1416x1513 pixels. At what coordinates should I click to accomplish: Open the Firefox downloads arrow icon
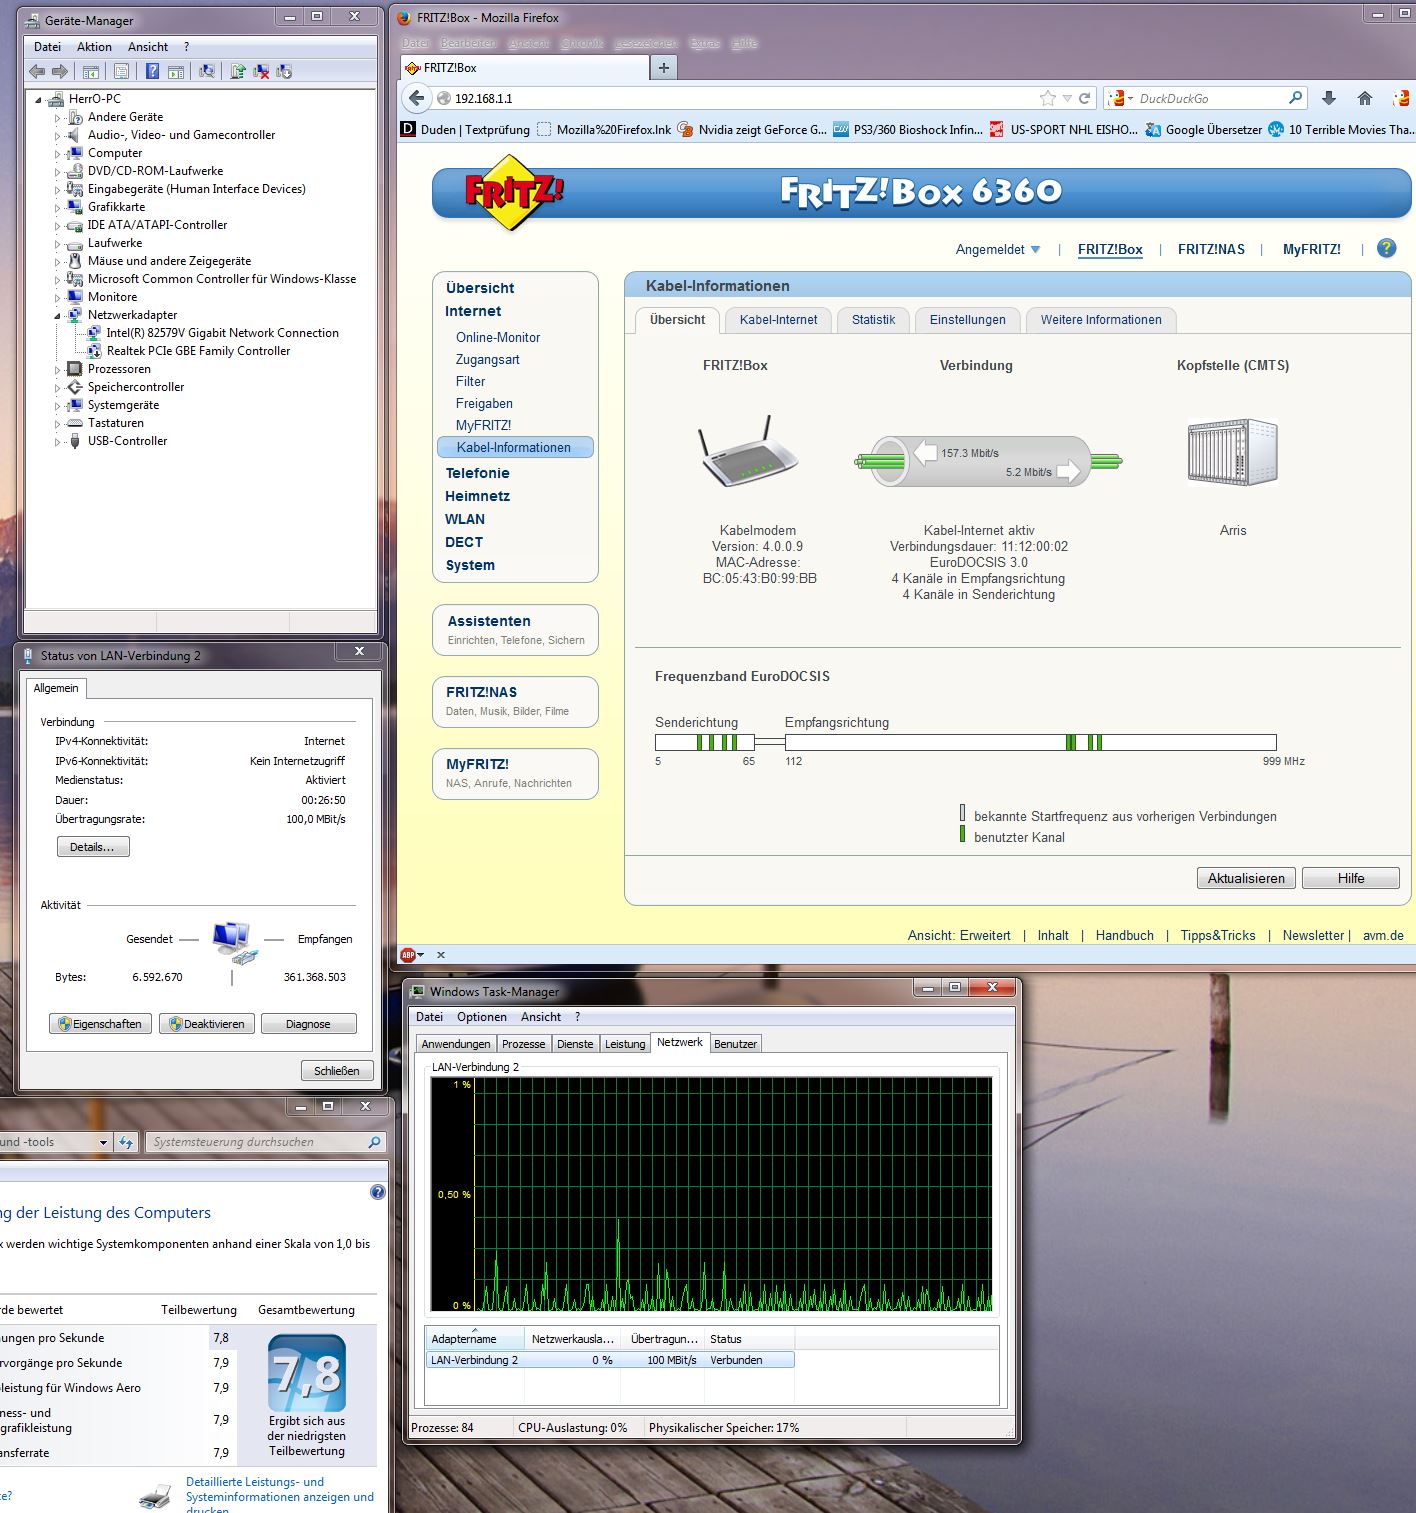(x=1329, y=98)
